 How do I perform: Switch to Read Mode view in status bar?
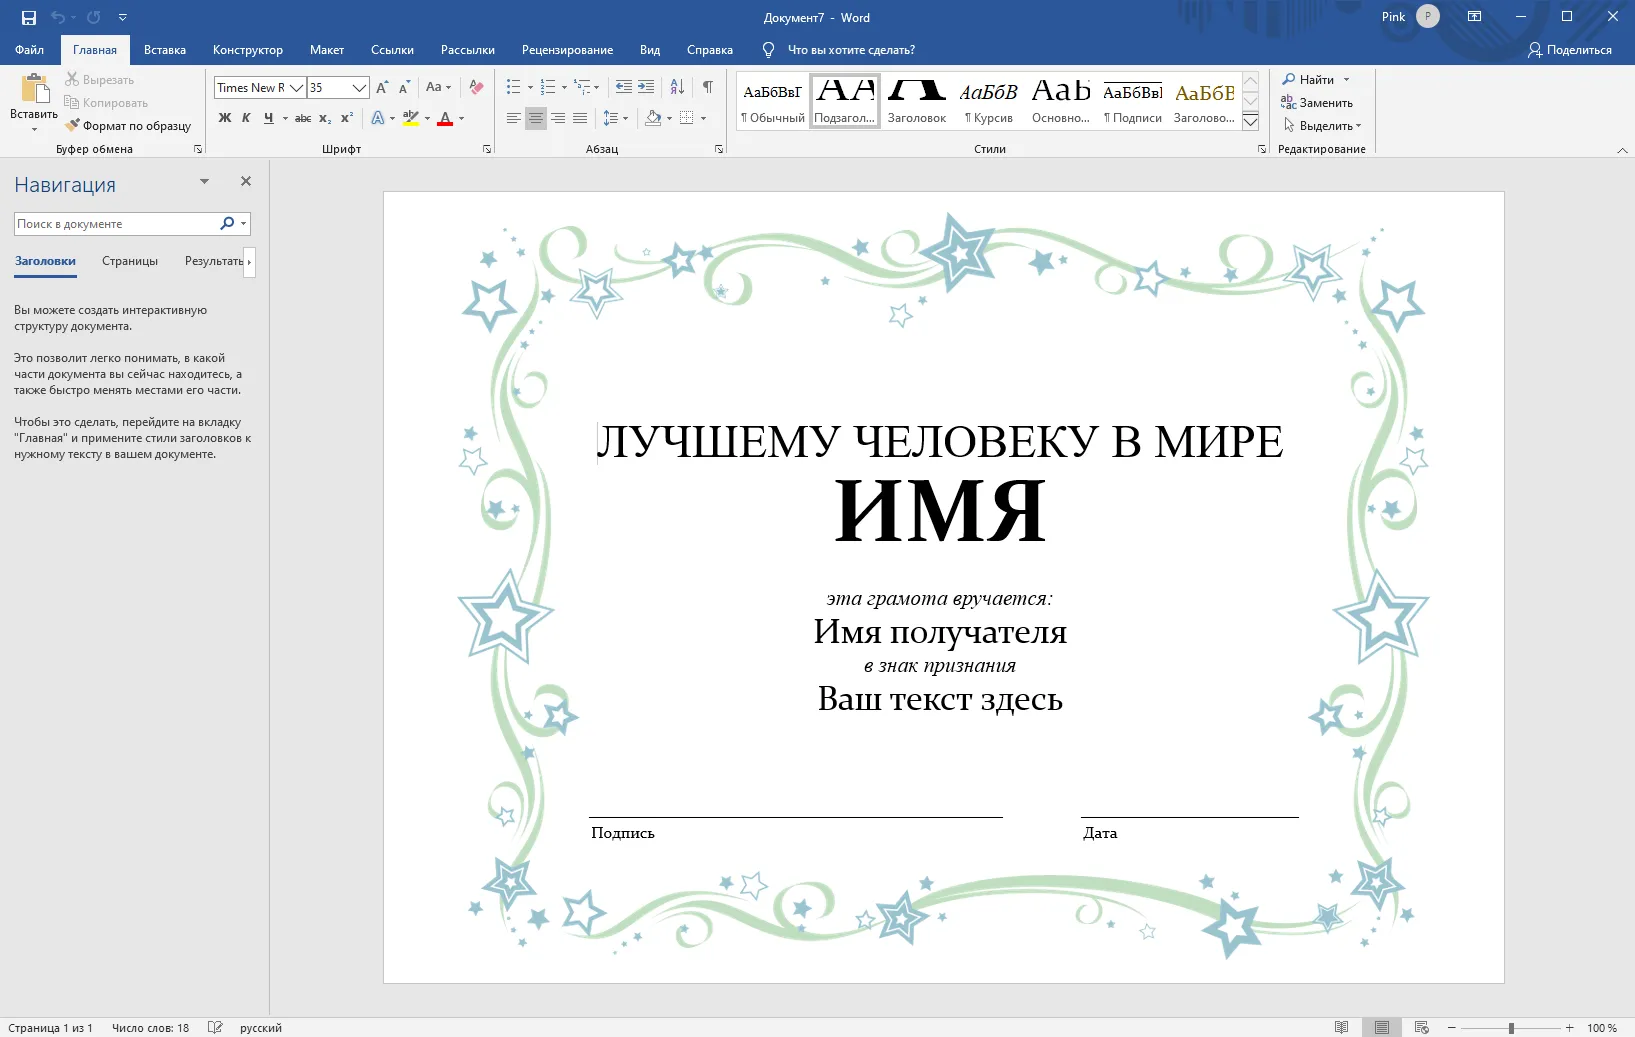pyautogui.click(x=1342, y=1027)
